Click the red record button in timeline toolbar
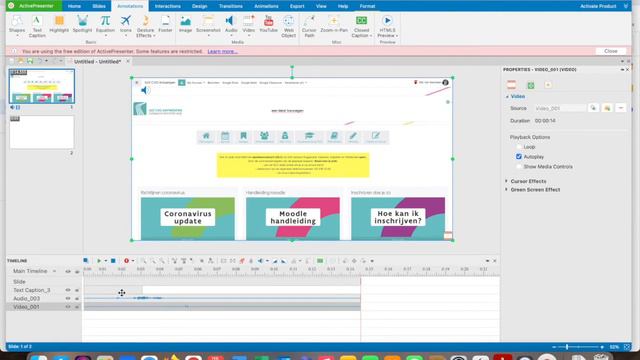 point(127,260)
